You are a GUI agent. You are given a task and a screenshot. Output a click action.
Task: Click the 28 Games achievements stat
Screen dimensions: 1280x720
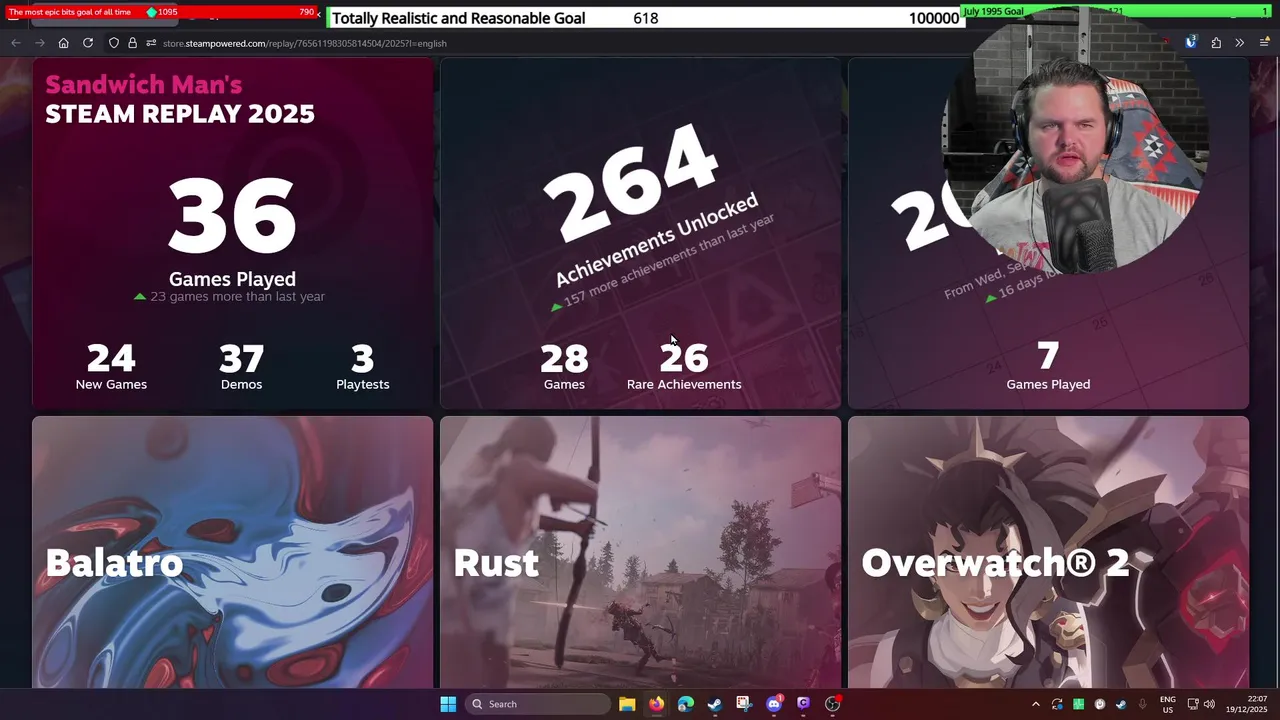pos(564,367)
